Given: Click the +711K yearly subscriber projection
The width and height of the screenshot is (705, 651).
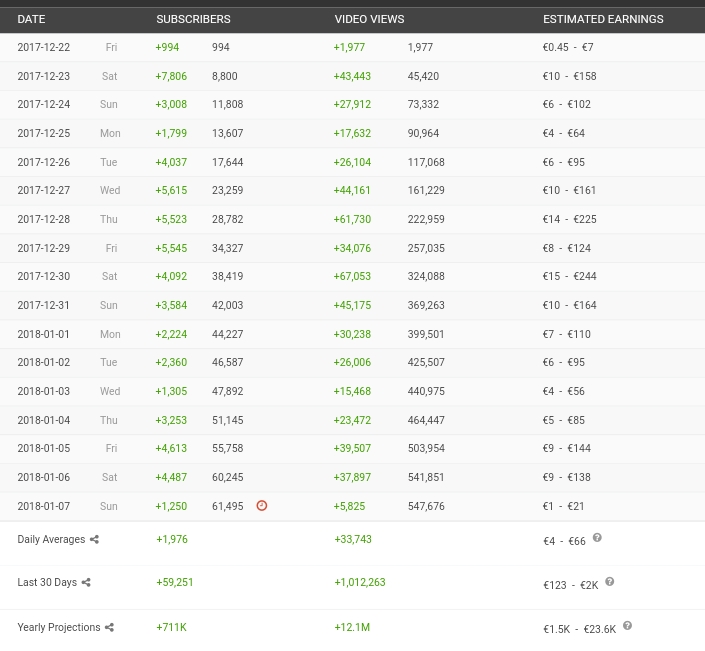Looking at the screenshot, I should point(171,628).
